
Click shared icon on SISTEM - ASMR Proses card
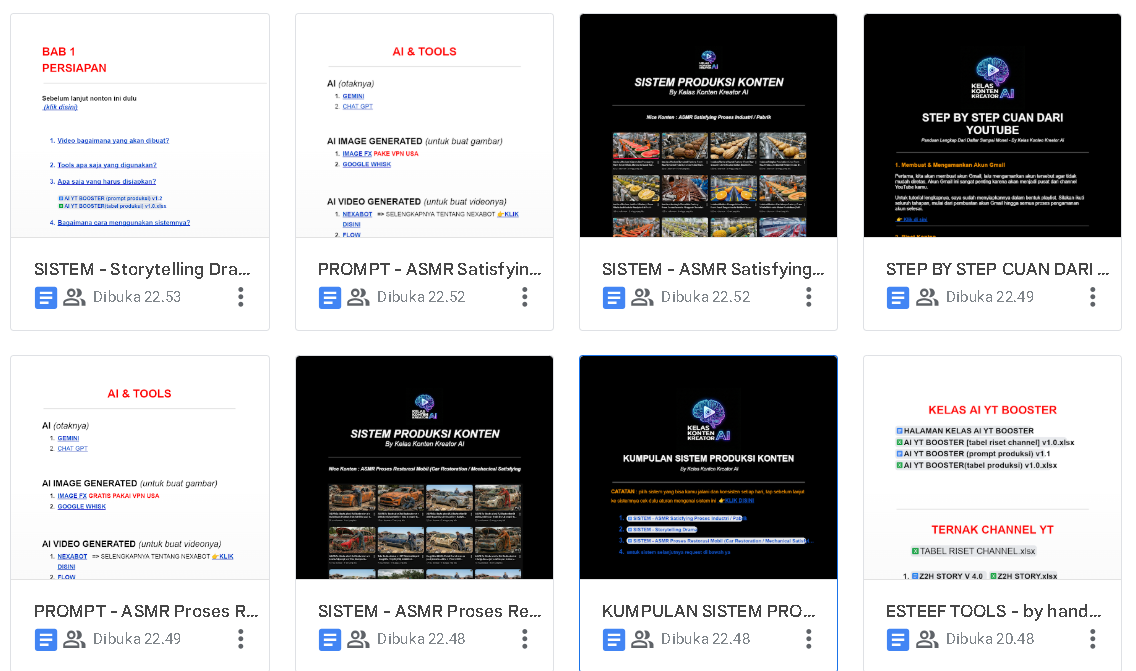358,639
